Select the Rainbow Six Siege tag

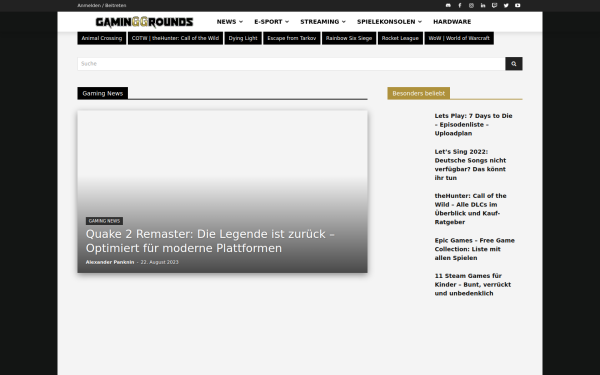[x=349, y=38]
